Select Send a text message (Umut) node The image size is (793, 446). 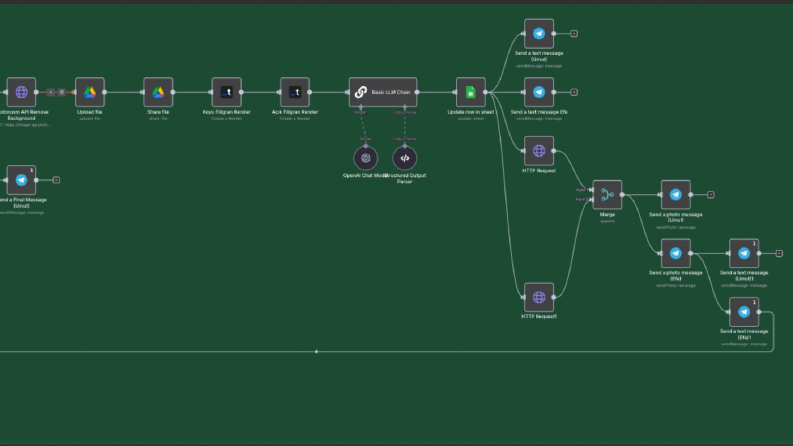click(539, 33)
